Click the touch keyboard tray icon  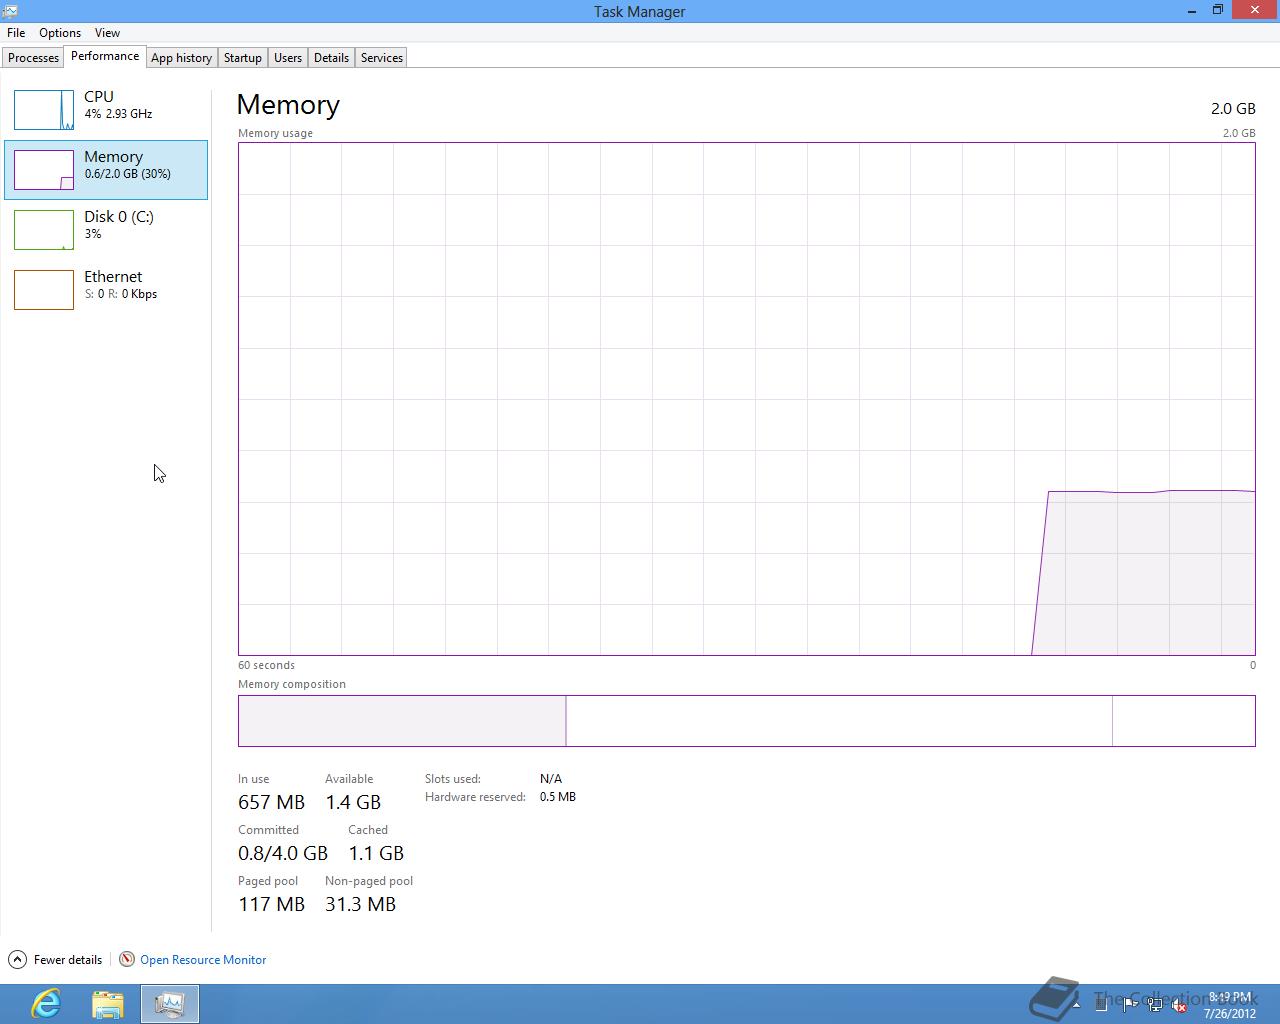[1101, 1005]
